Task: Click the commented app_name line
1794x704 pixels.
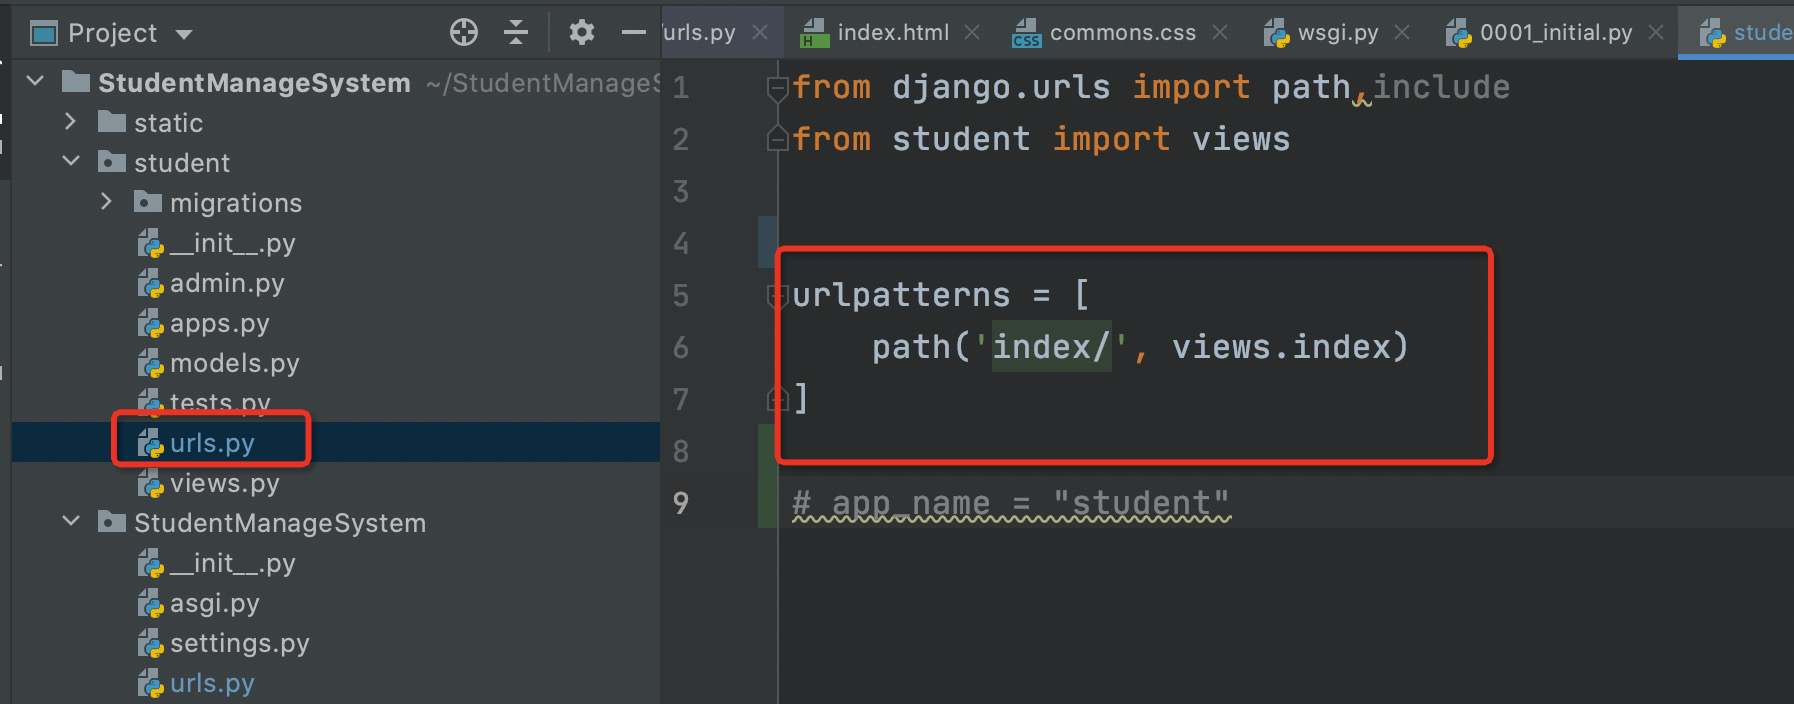Action: 1011,503
